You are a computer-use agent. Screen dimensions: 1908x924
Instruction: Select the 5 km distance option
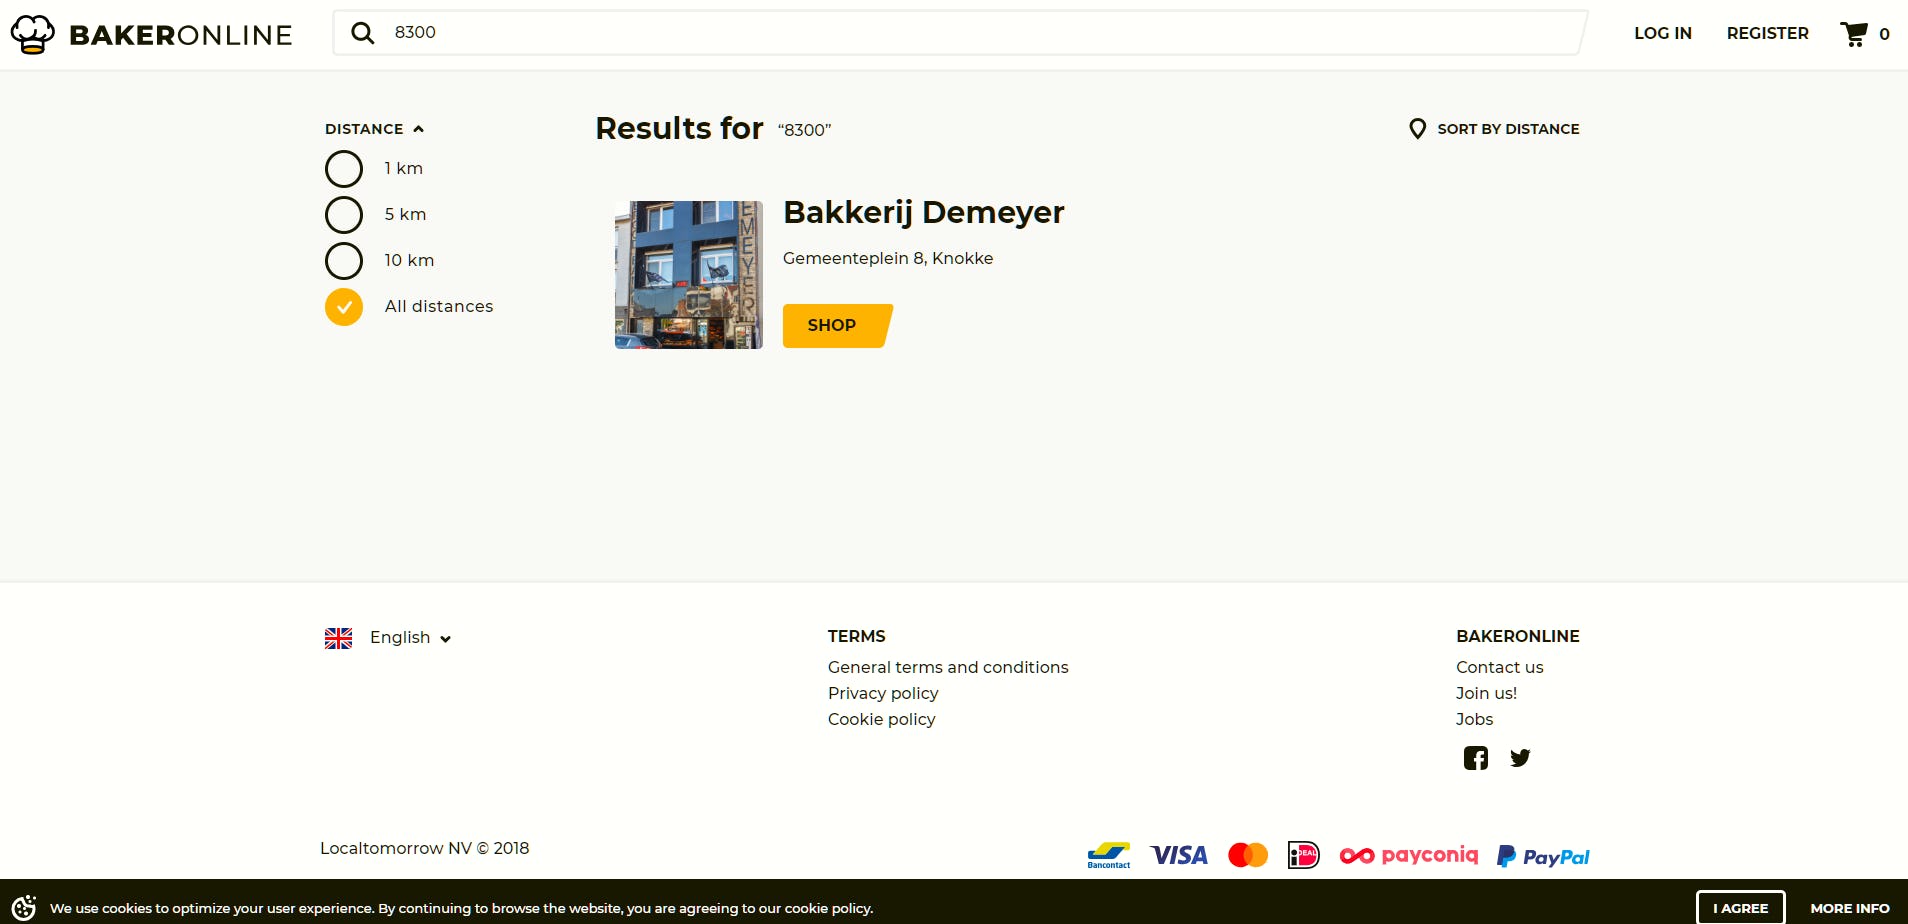click(344, 215)
